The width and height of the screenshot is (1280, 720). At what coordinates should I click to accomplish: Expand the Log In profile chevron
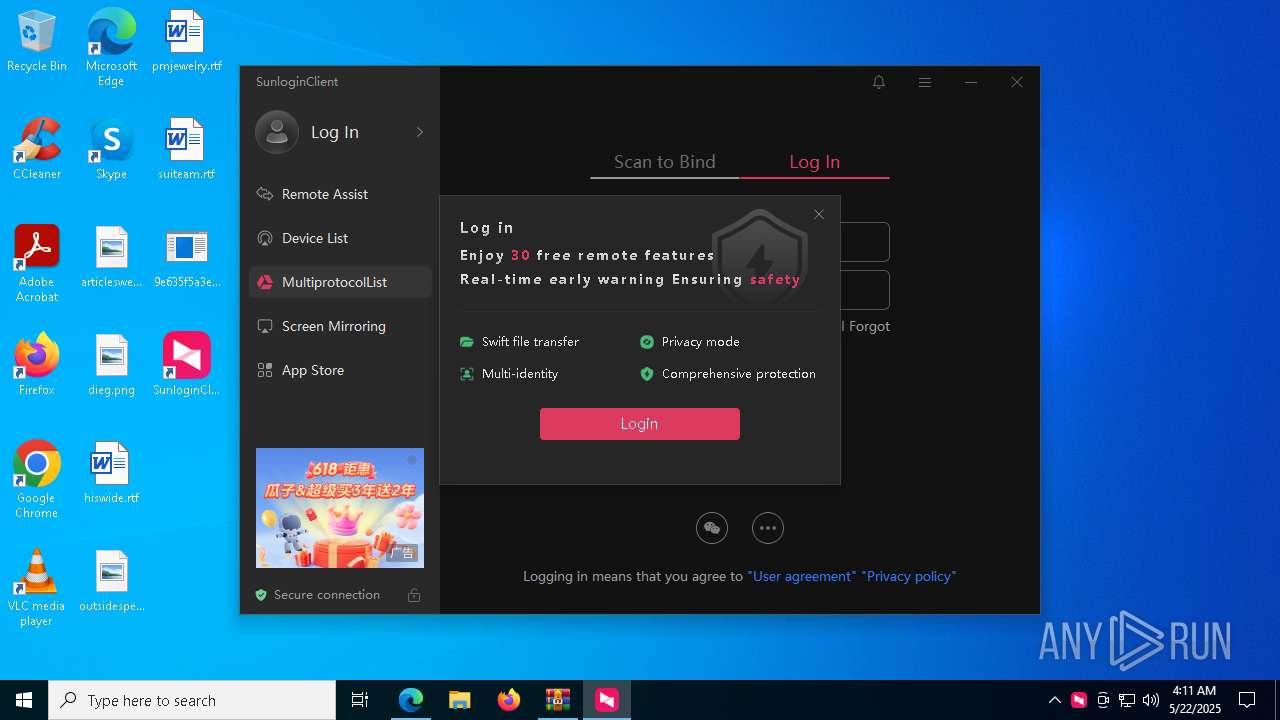(420, 132)
